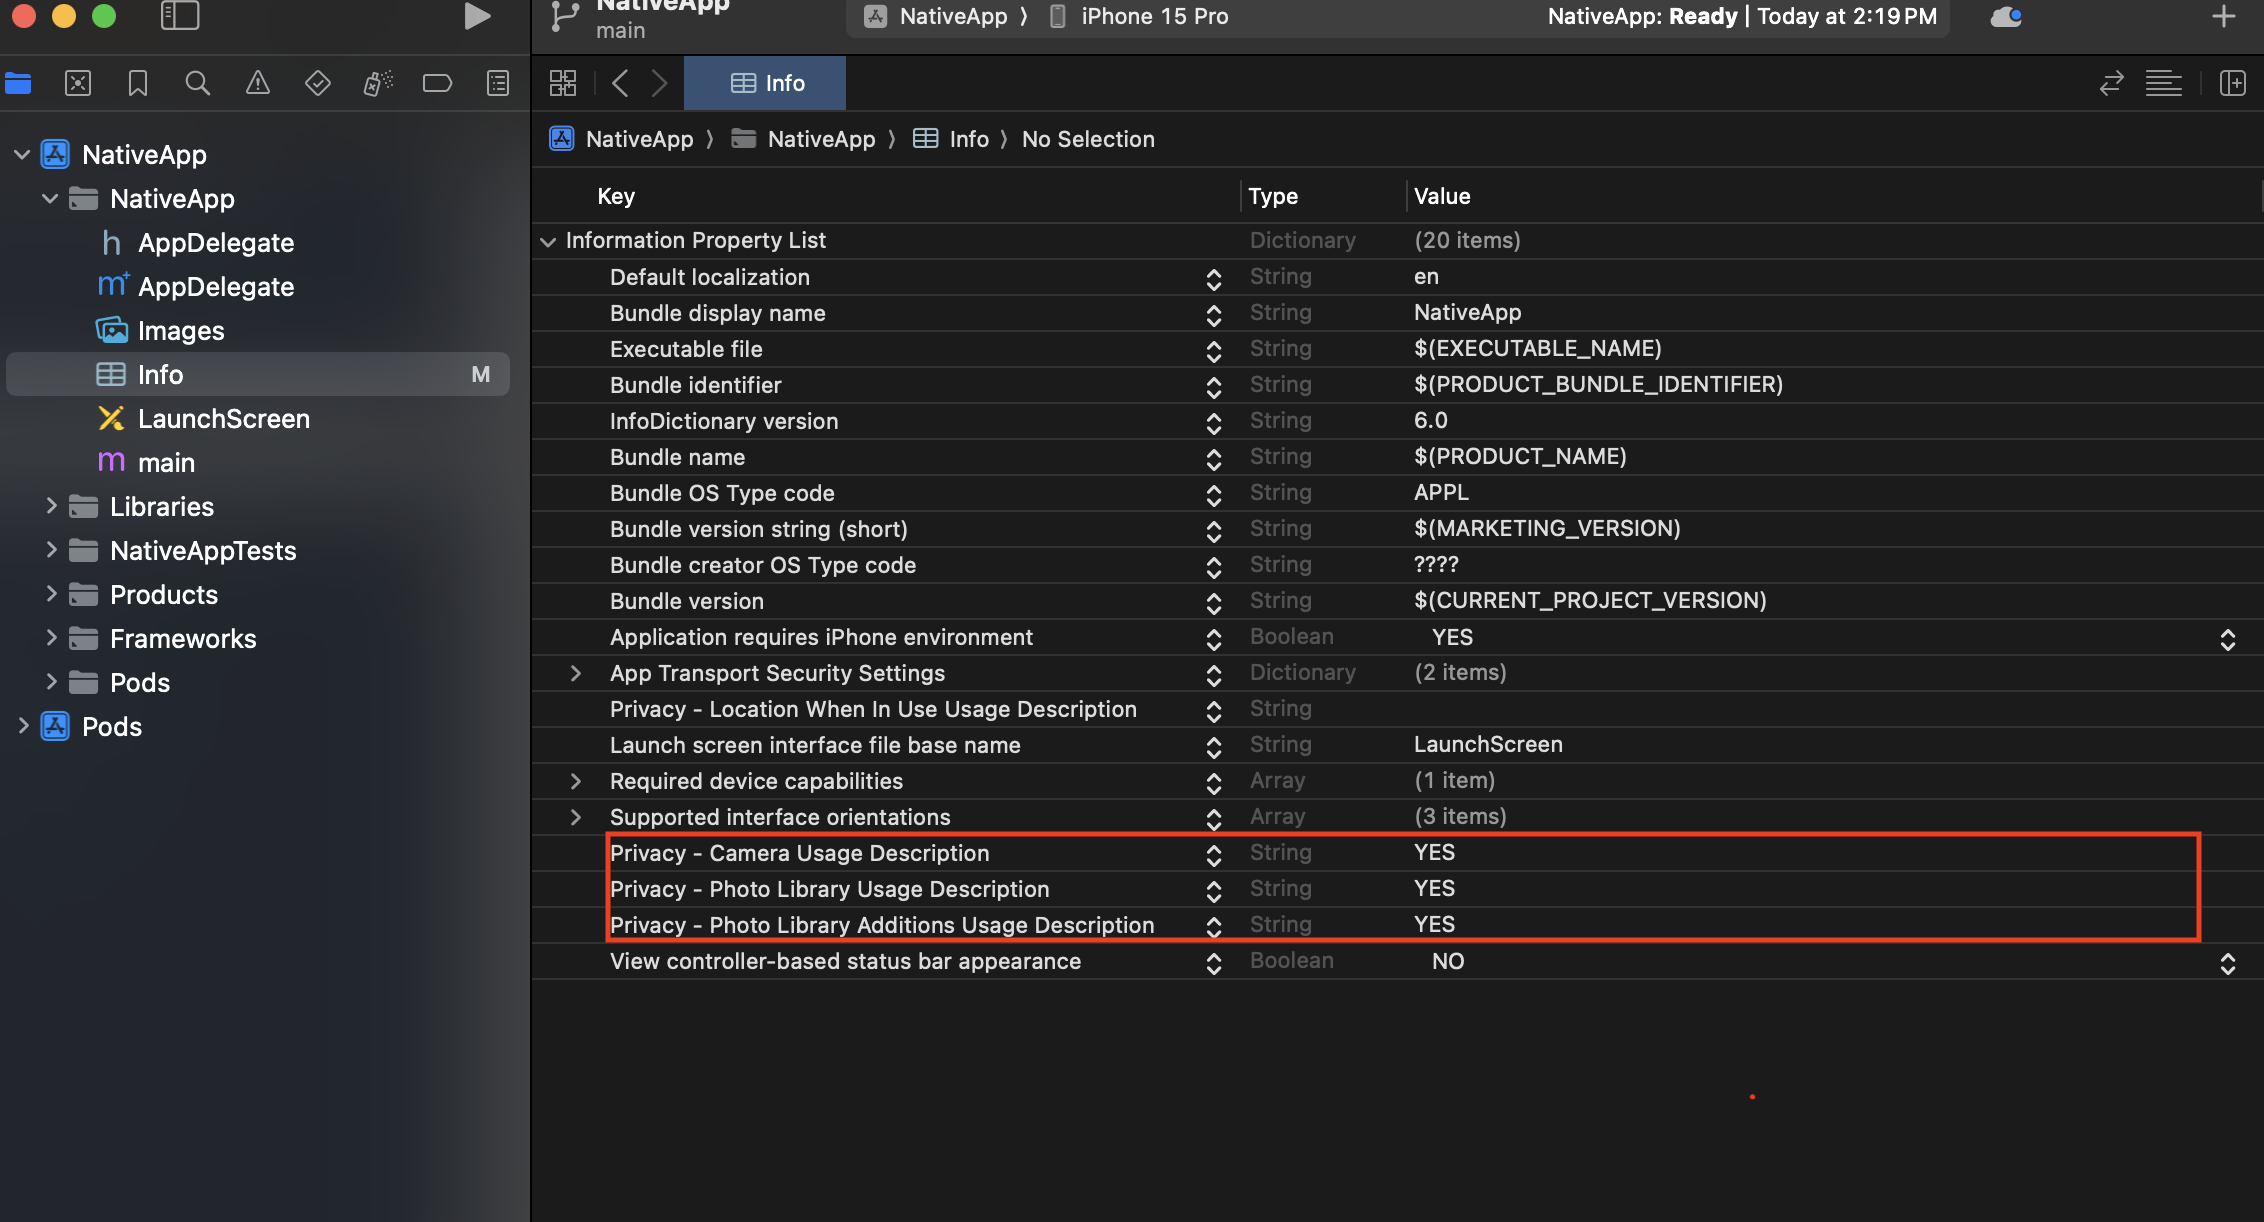Expand App Transport Security Settings row
This screenshot has width=2264, height=1222.
(x=575, y=673)
